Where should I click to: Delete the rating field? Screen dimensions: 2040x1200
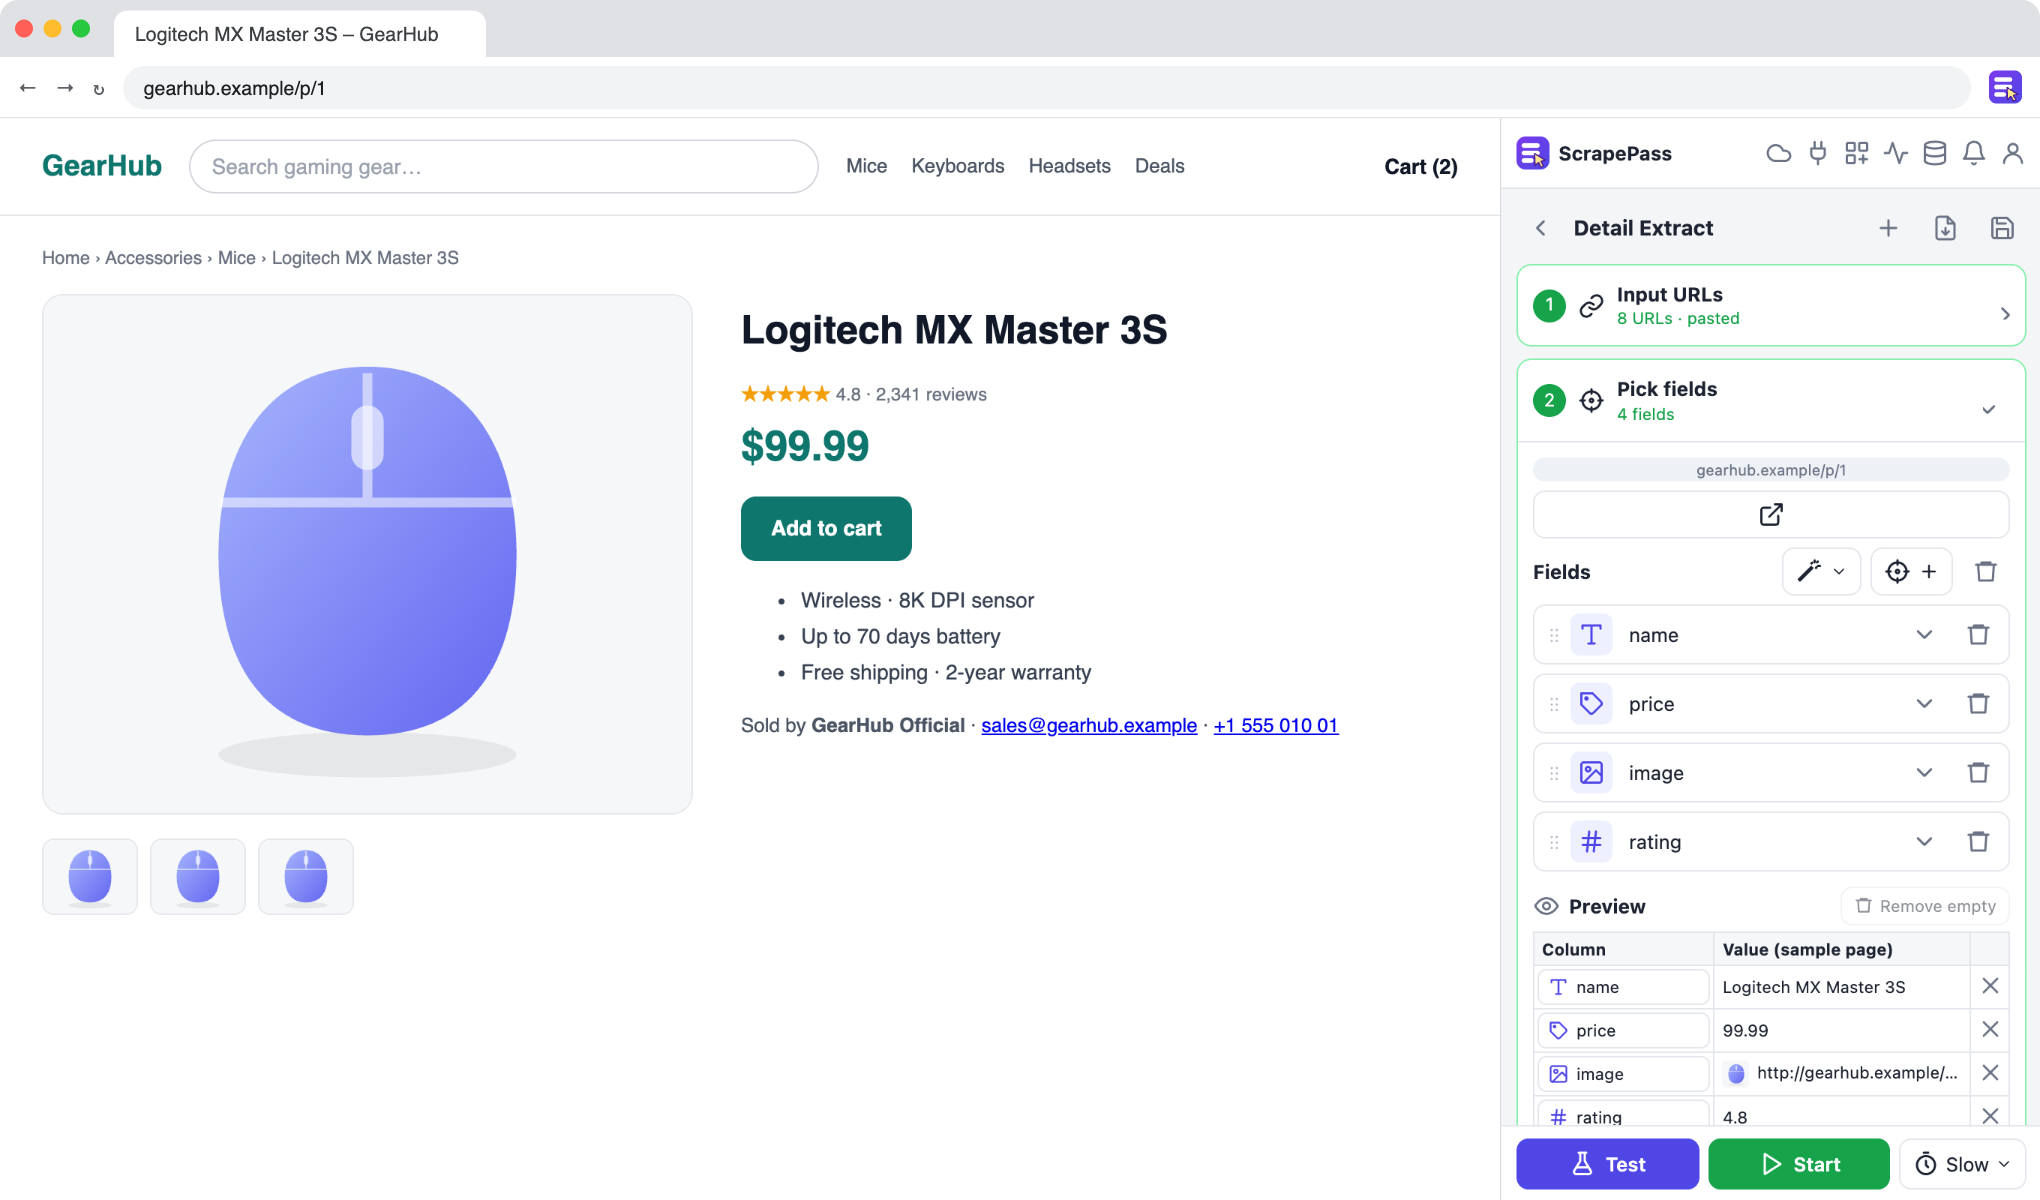1978,841
